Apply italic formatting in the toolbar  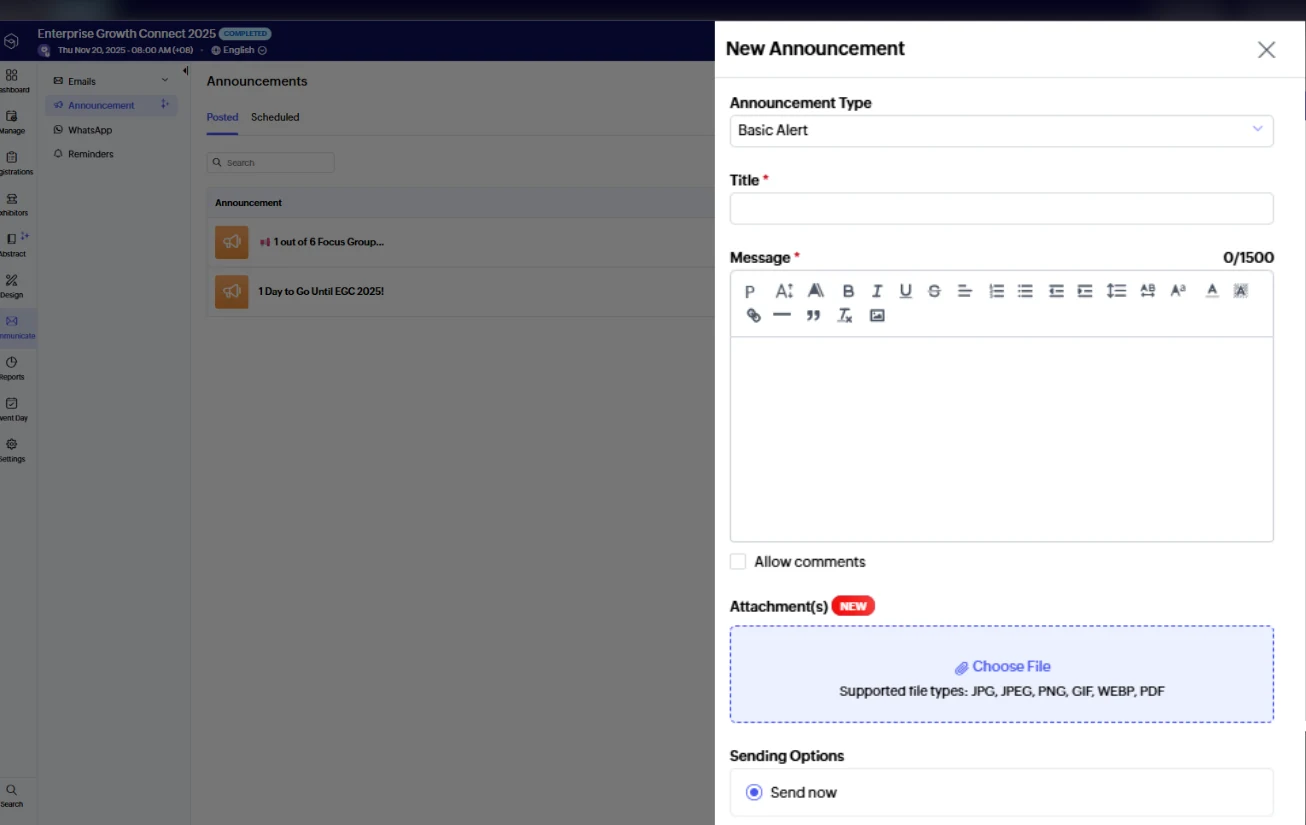[x=877, y=291]
